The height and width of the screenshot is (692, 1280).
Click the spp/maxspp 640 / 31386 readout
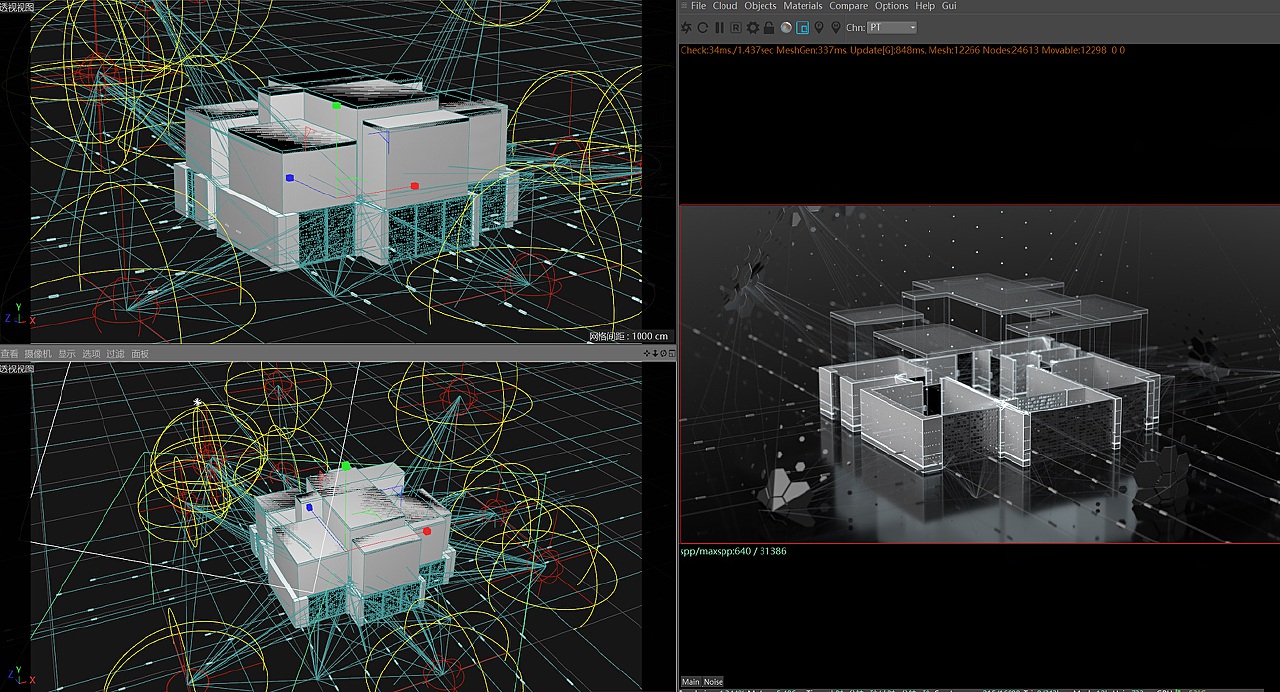tap(733, 551)
